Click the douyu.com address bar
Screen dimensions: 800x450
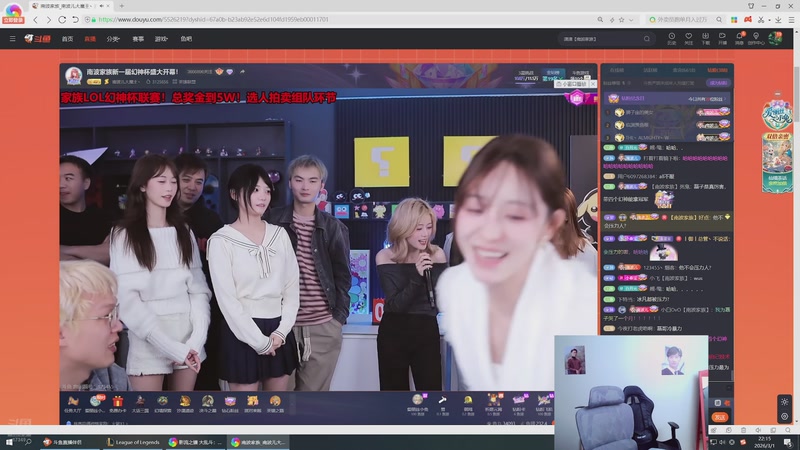tap(337, 20)
